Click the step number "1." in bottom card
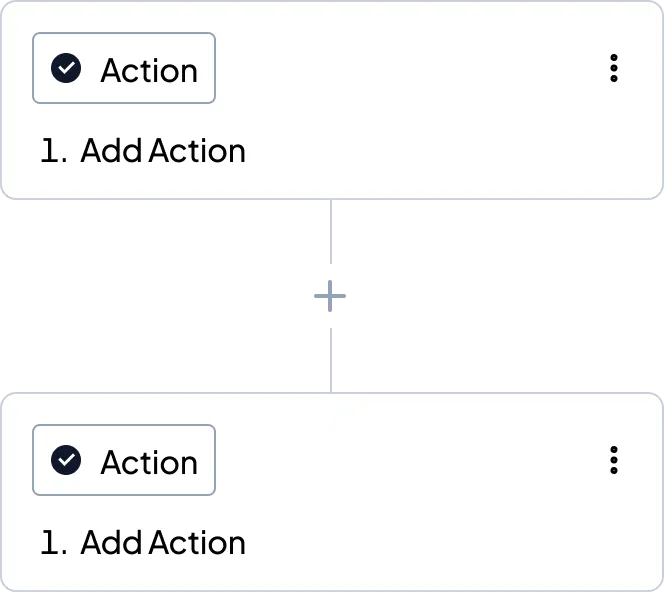Screen dimensions: 664x592 click(53, 543)
